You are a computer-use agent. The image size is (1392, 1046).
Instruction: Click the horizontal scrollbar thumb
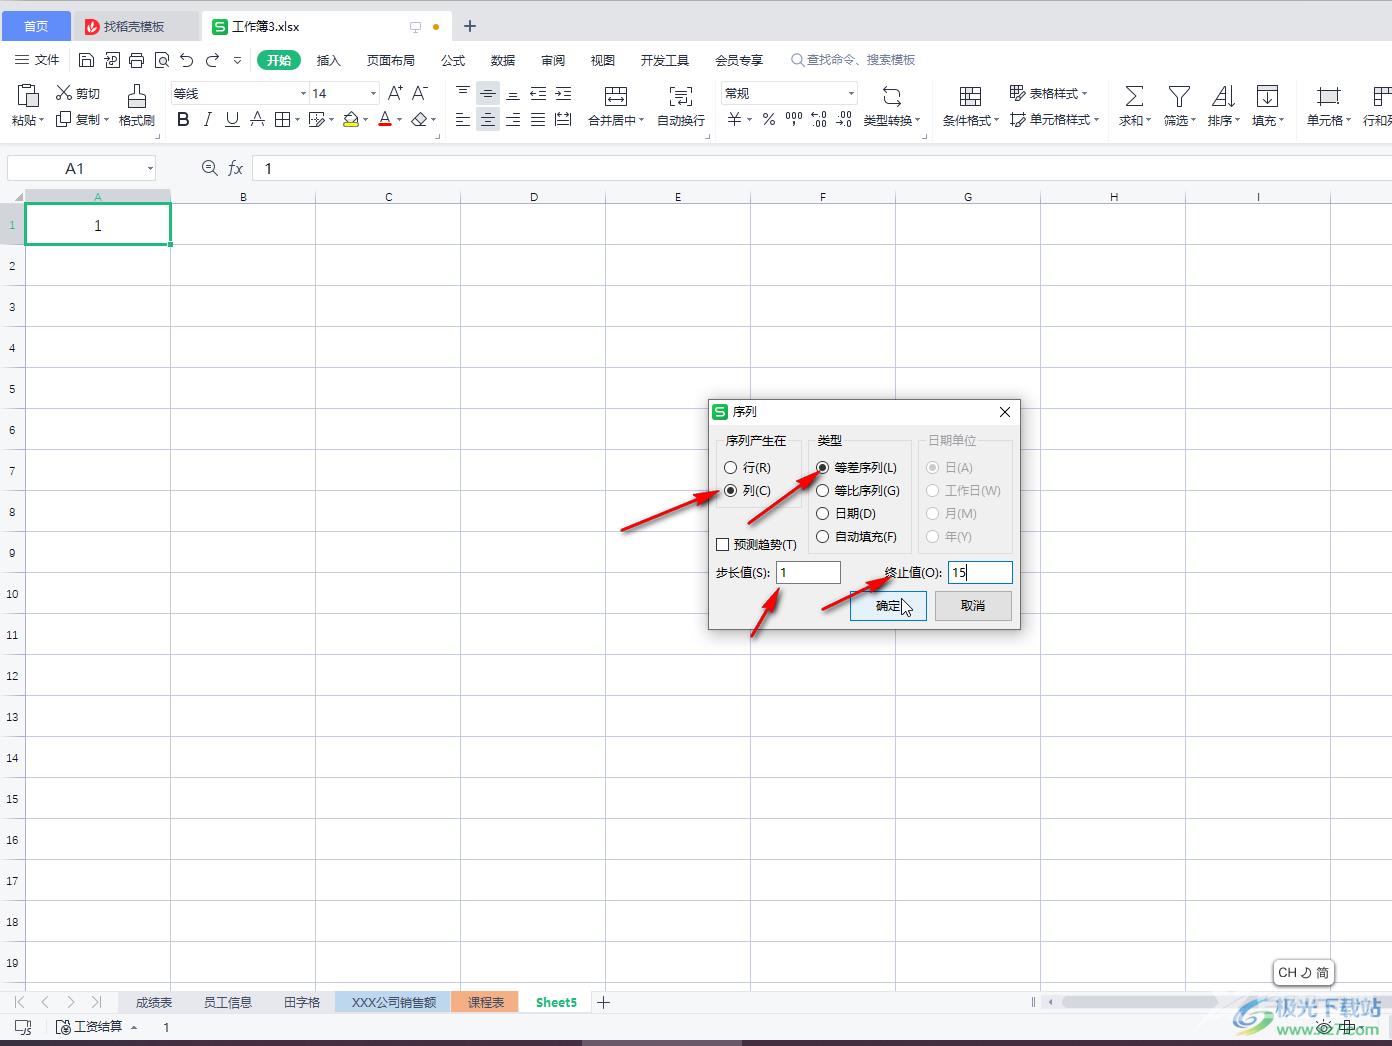(x=1140, y=1001)
